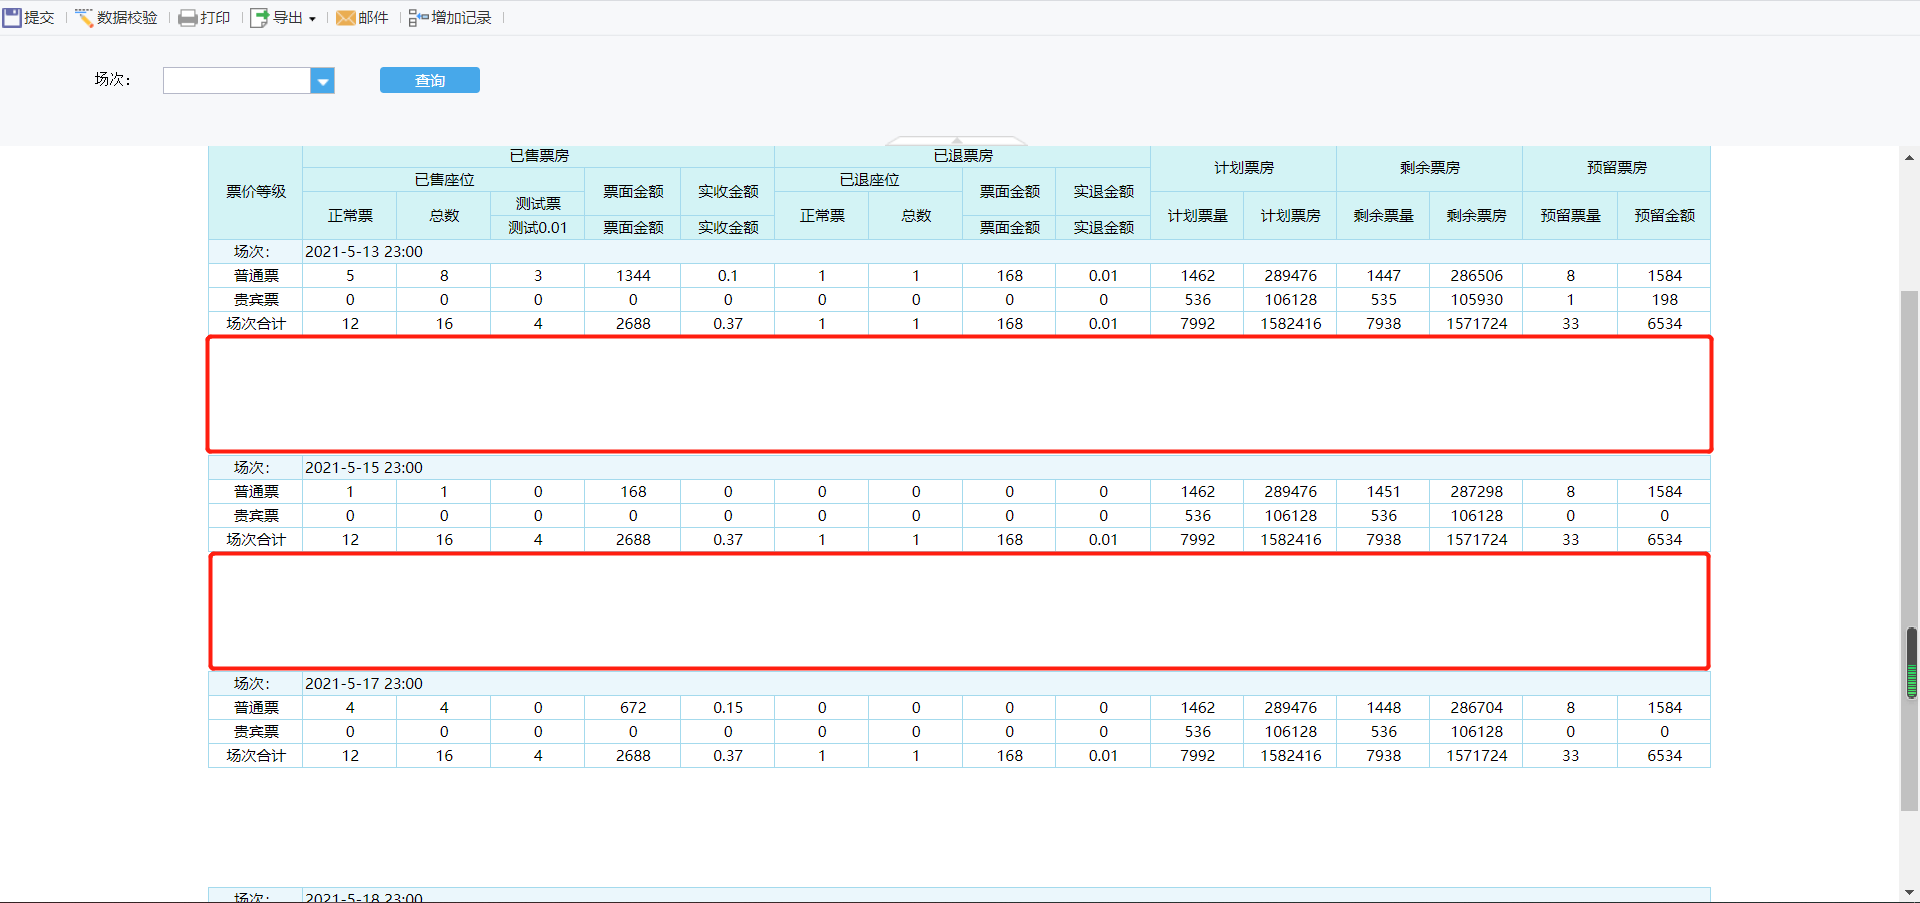Select the 票价等级 column header
The image size is (1920, 903).
(x=256, y=192)
